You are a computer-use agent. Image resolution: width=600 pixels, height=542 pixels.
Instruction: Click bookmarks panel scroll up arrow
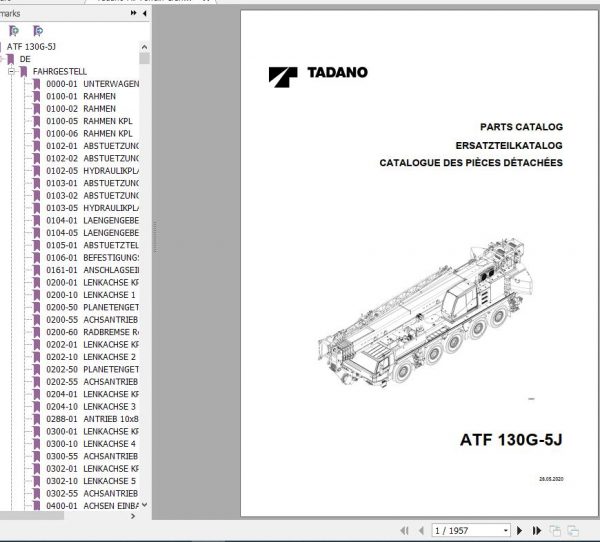144,47
